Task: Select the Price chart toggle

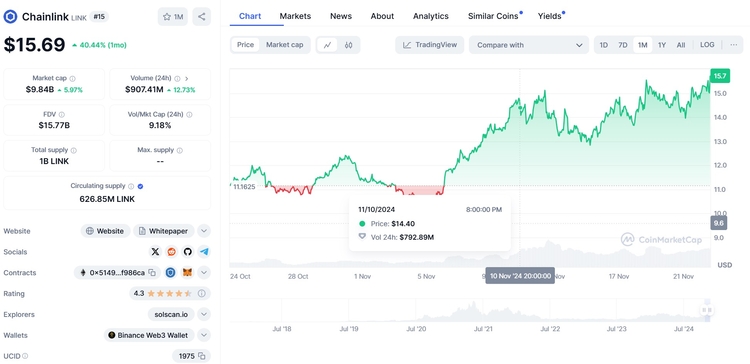Action: click(x=245, y=45)
